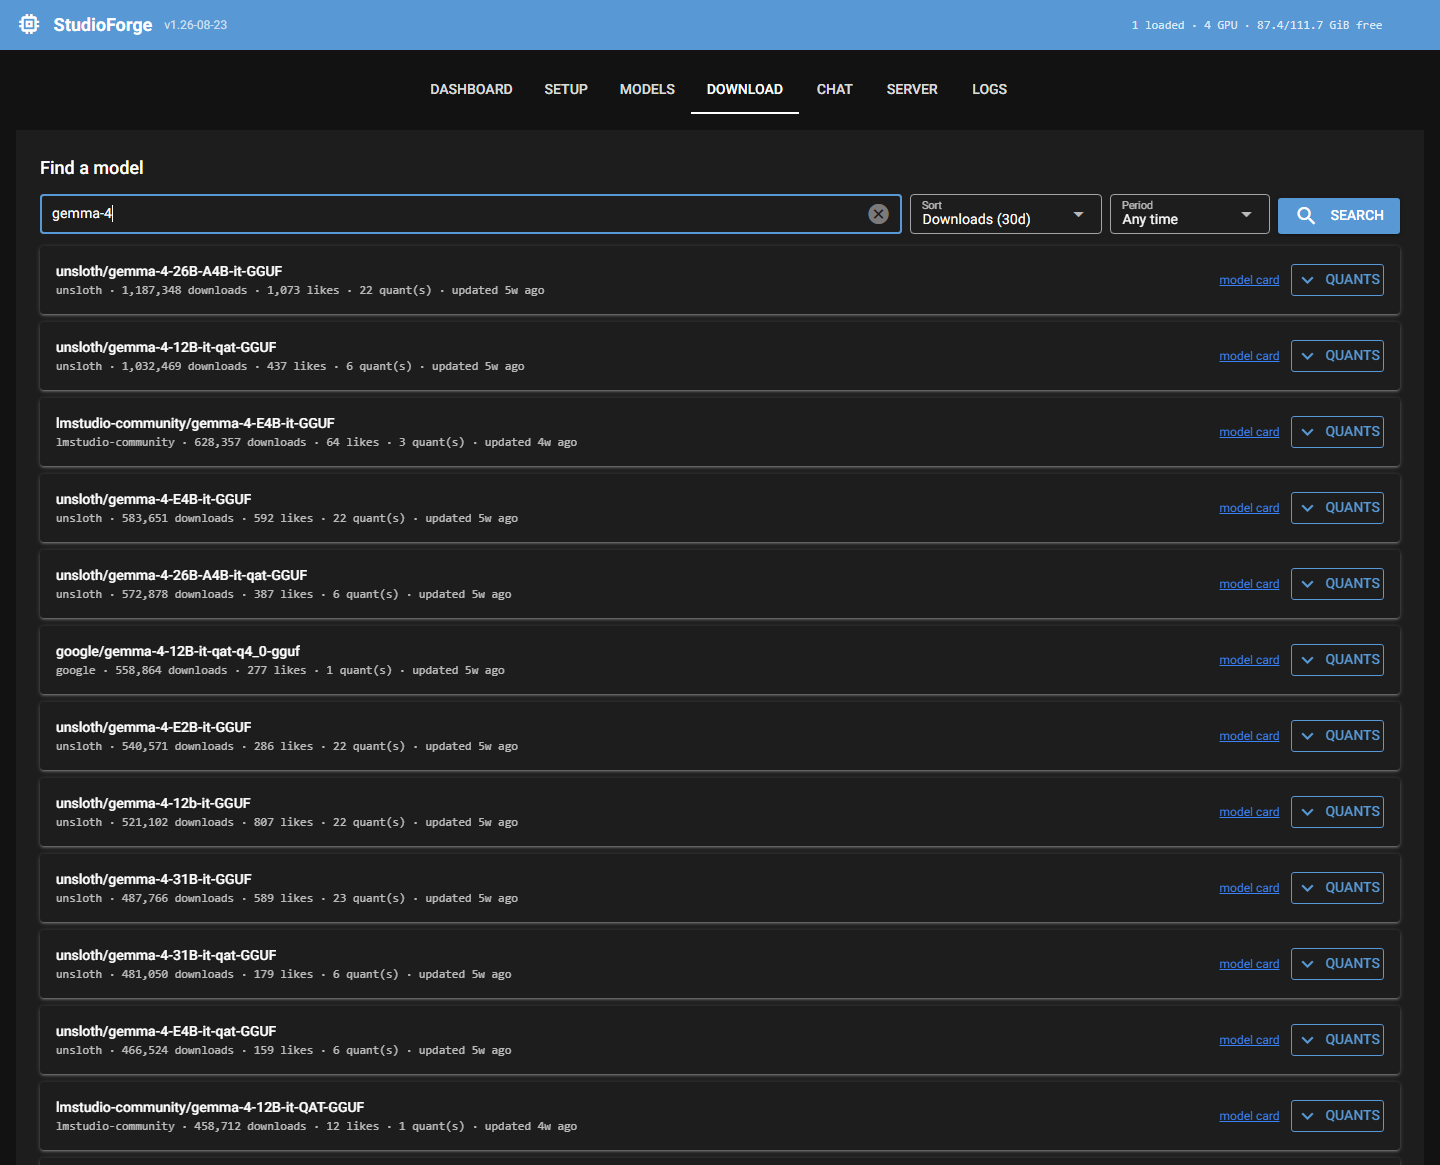Viewport: 1440px width, 1165px height.
Task: Click the Find a model heading
Action: click(92, 168)
